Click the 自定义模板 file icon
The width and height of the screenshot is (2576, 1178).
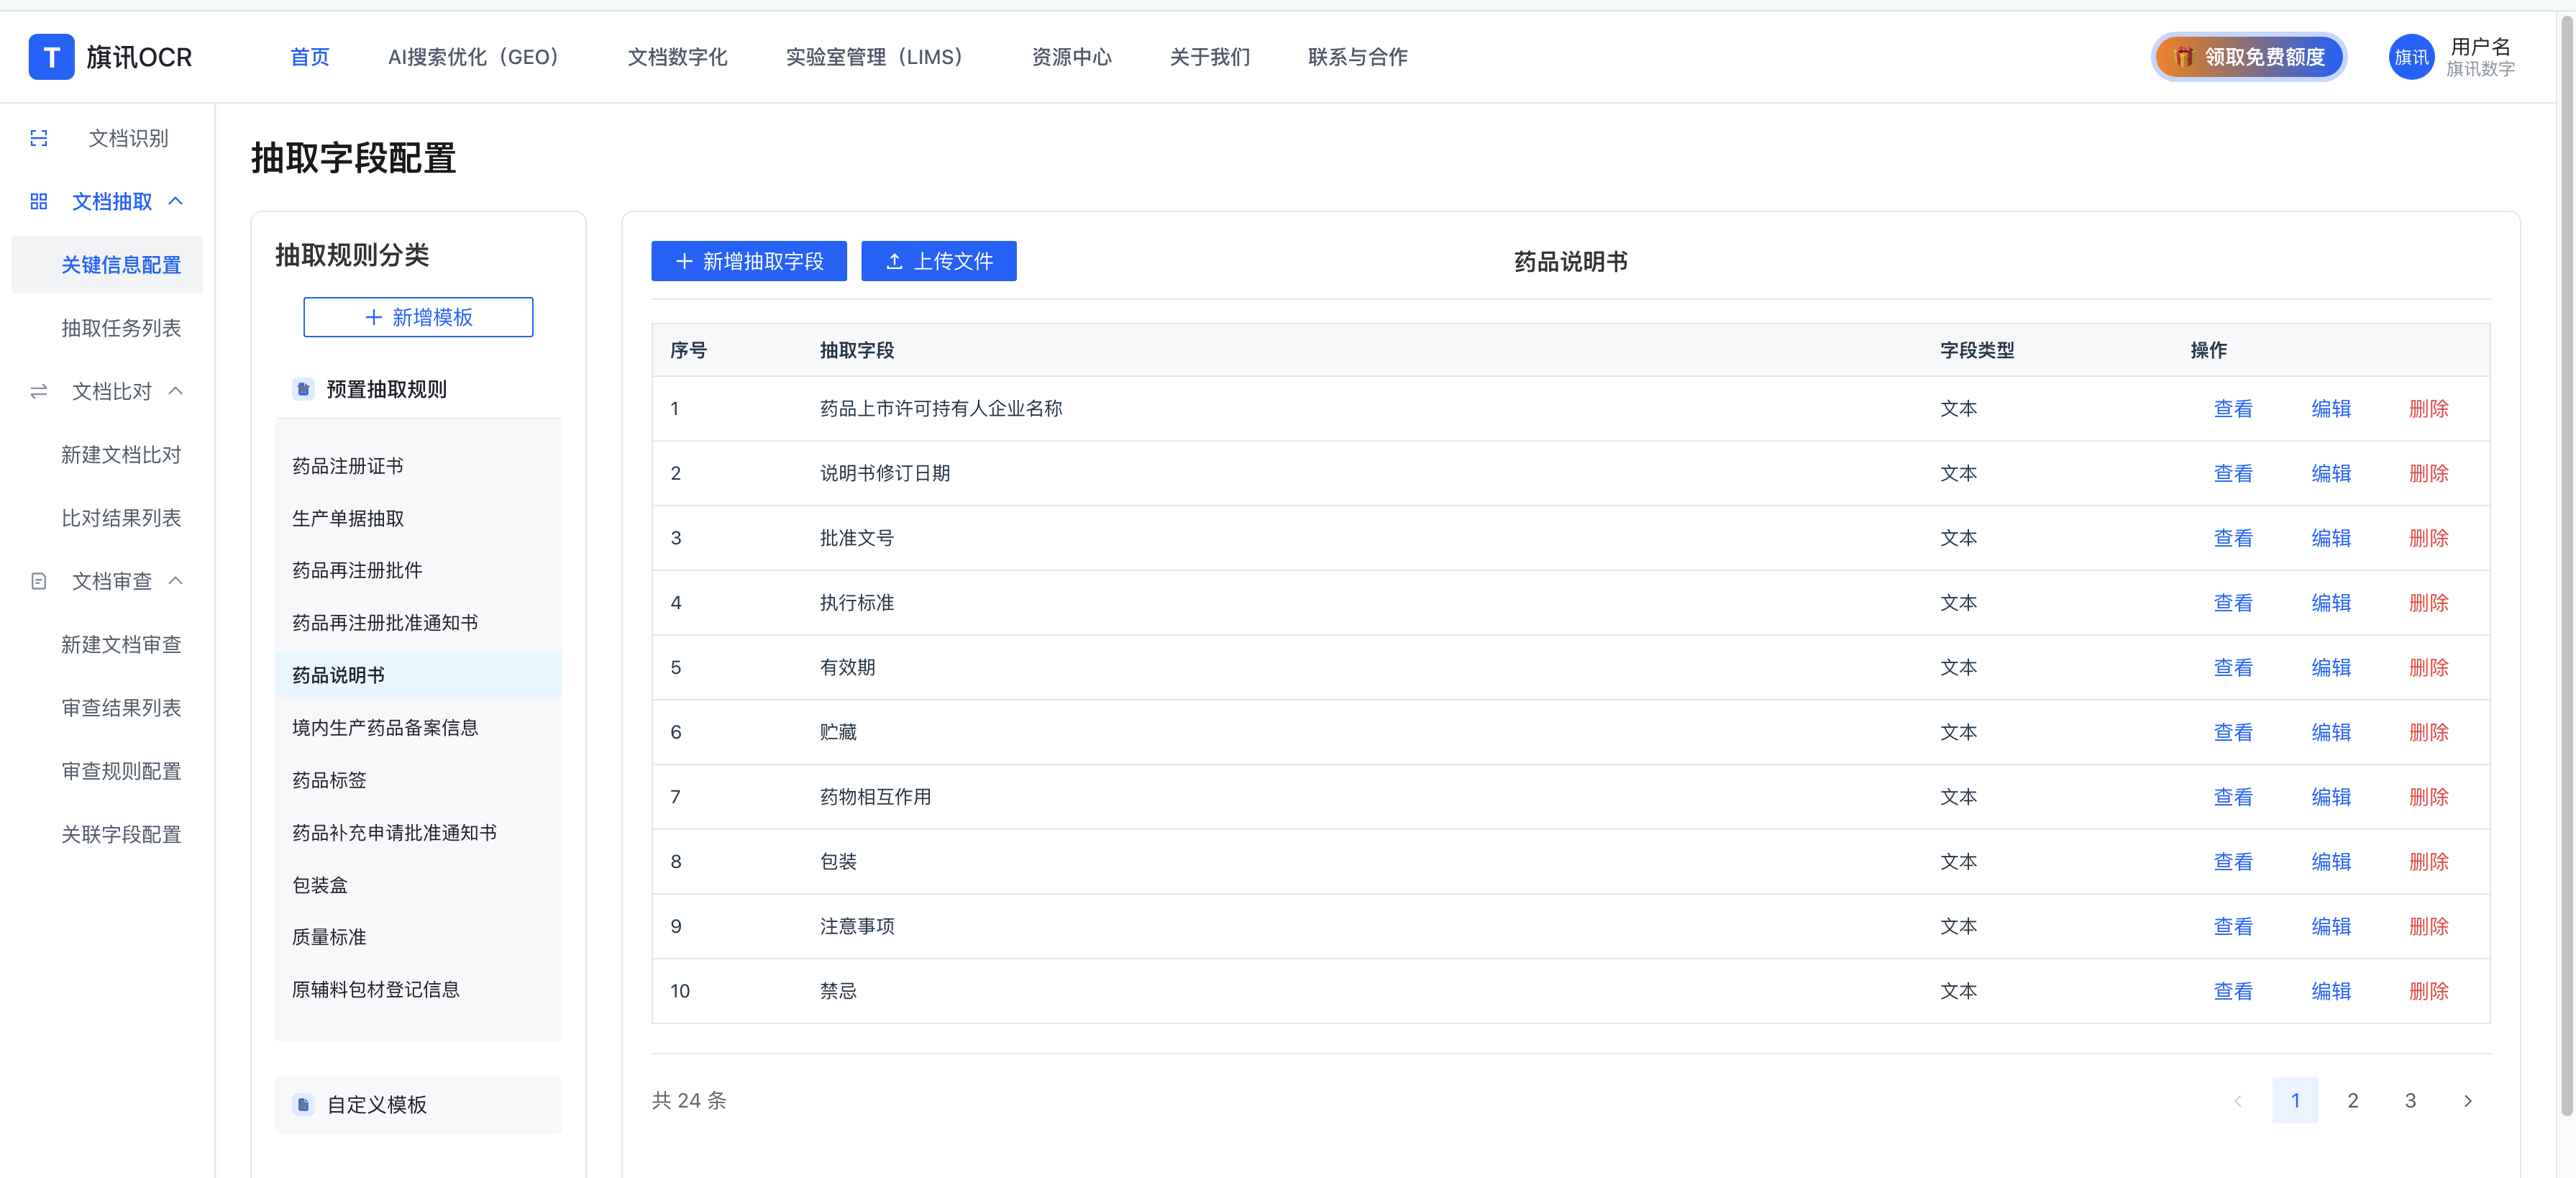303,1104
